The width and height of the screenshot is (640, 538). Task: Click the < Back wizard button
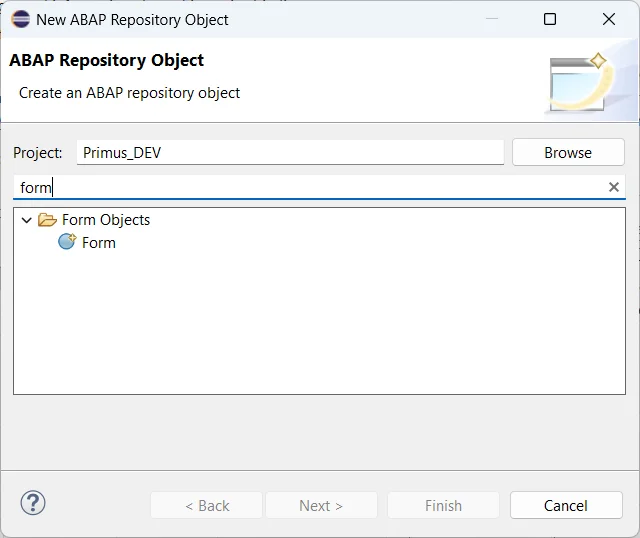tap(207, 505)
